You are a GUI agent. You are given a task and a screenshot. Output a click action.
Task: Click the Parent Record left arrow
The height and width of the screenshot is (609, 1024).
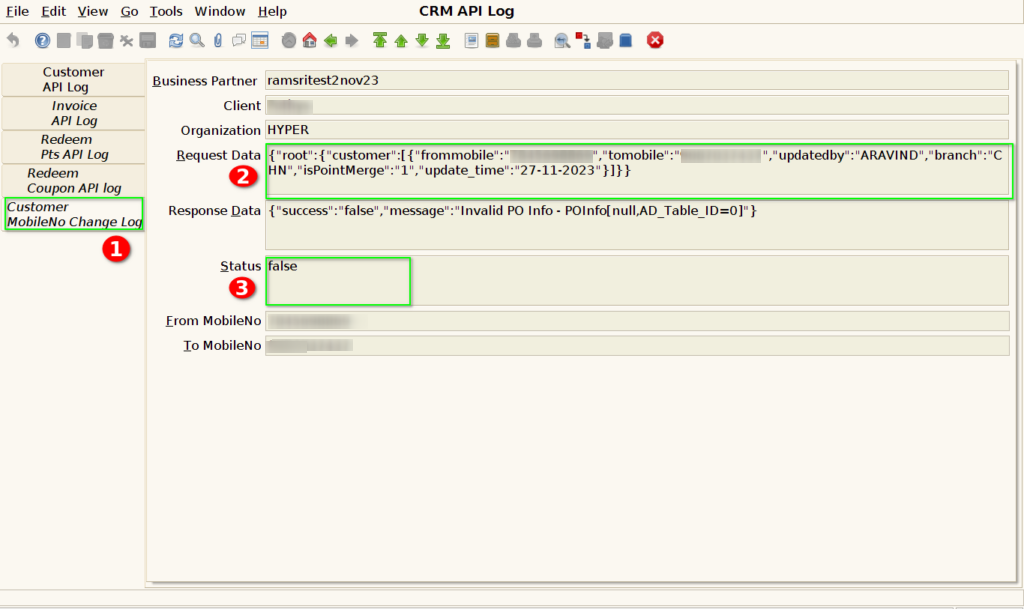pos(330,40)
